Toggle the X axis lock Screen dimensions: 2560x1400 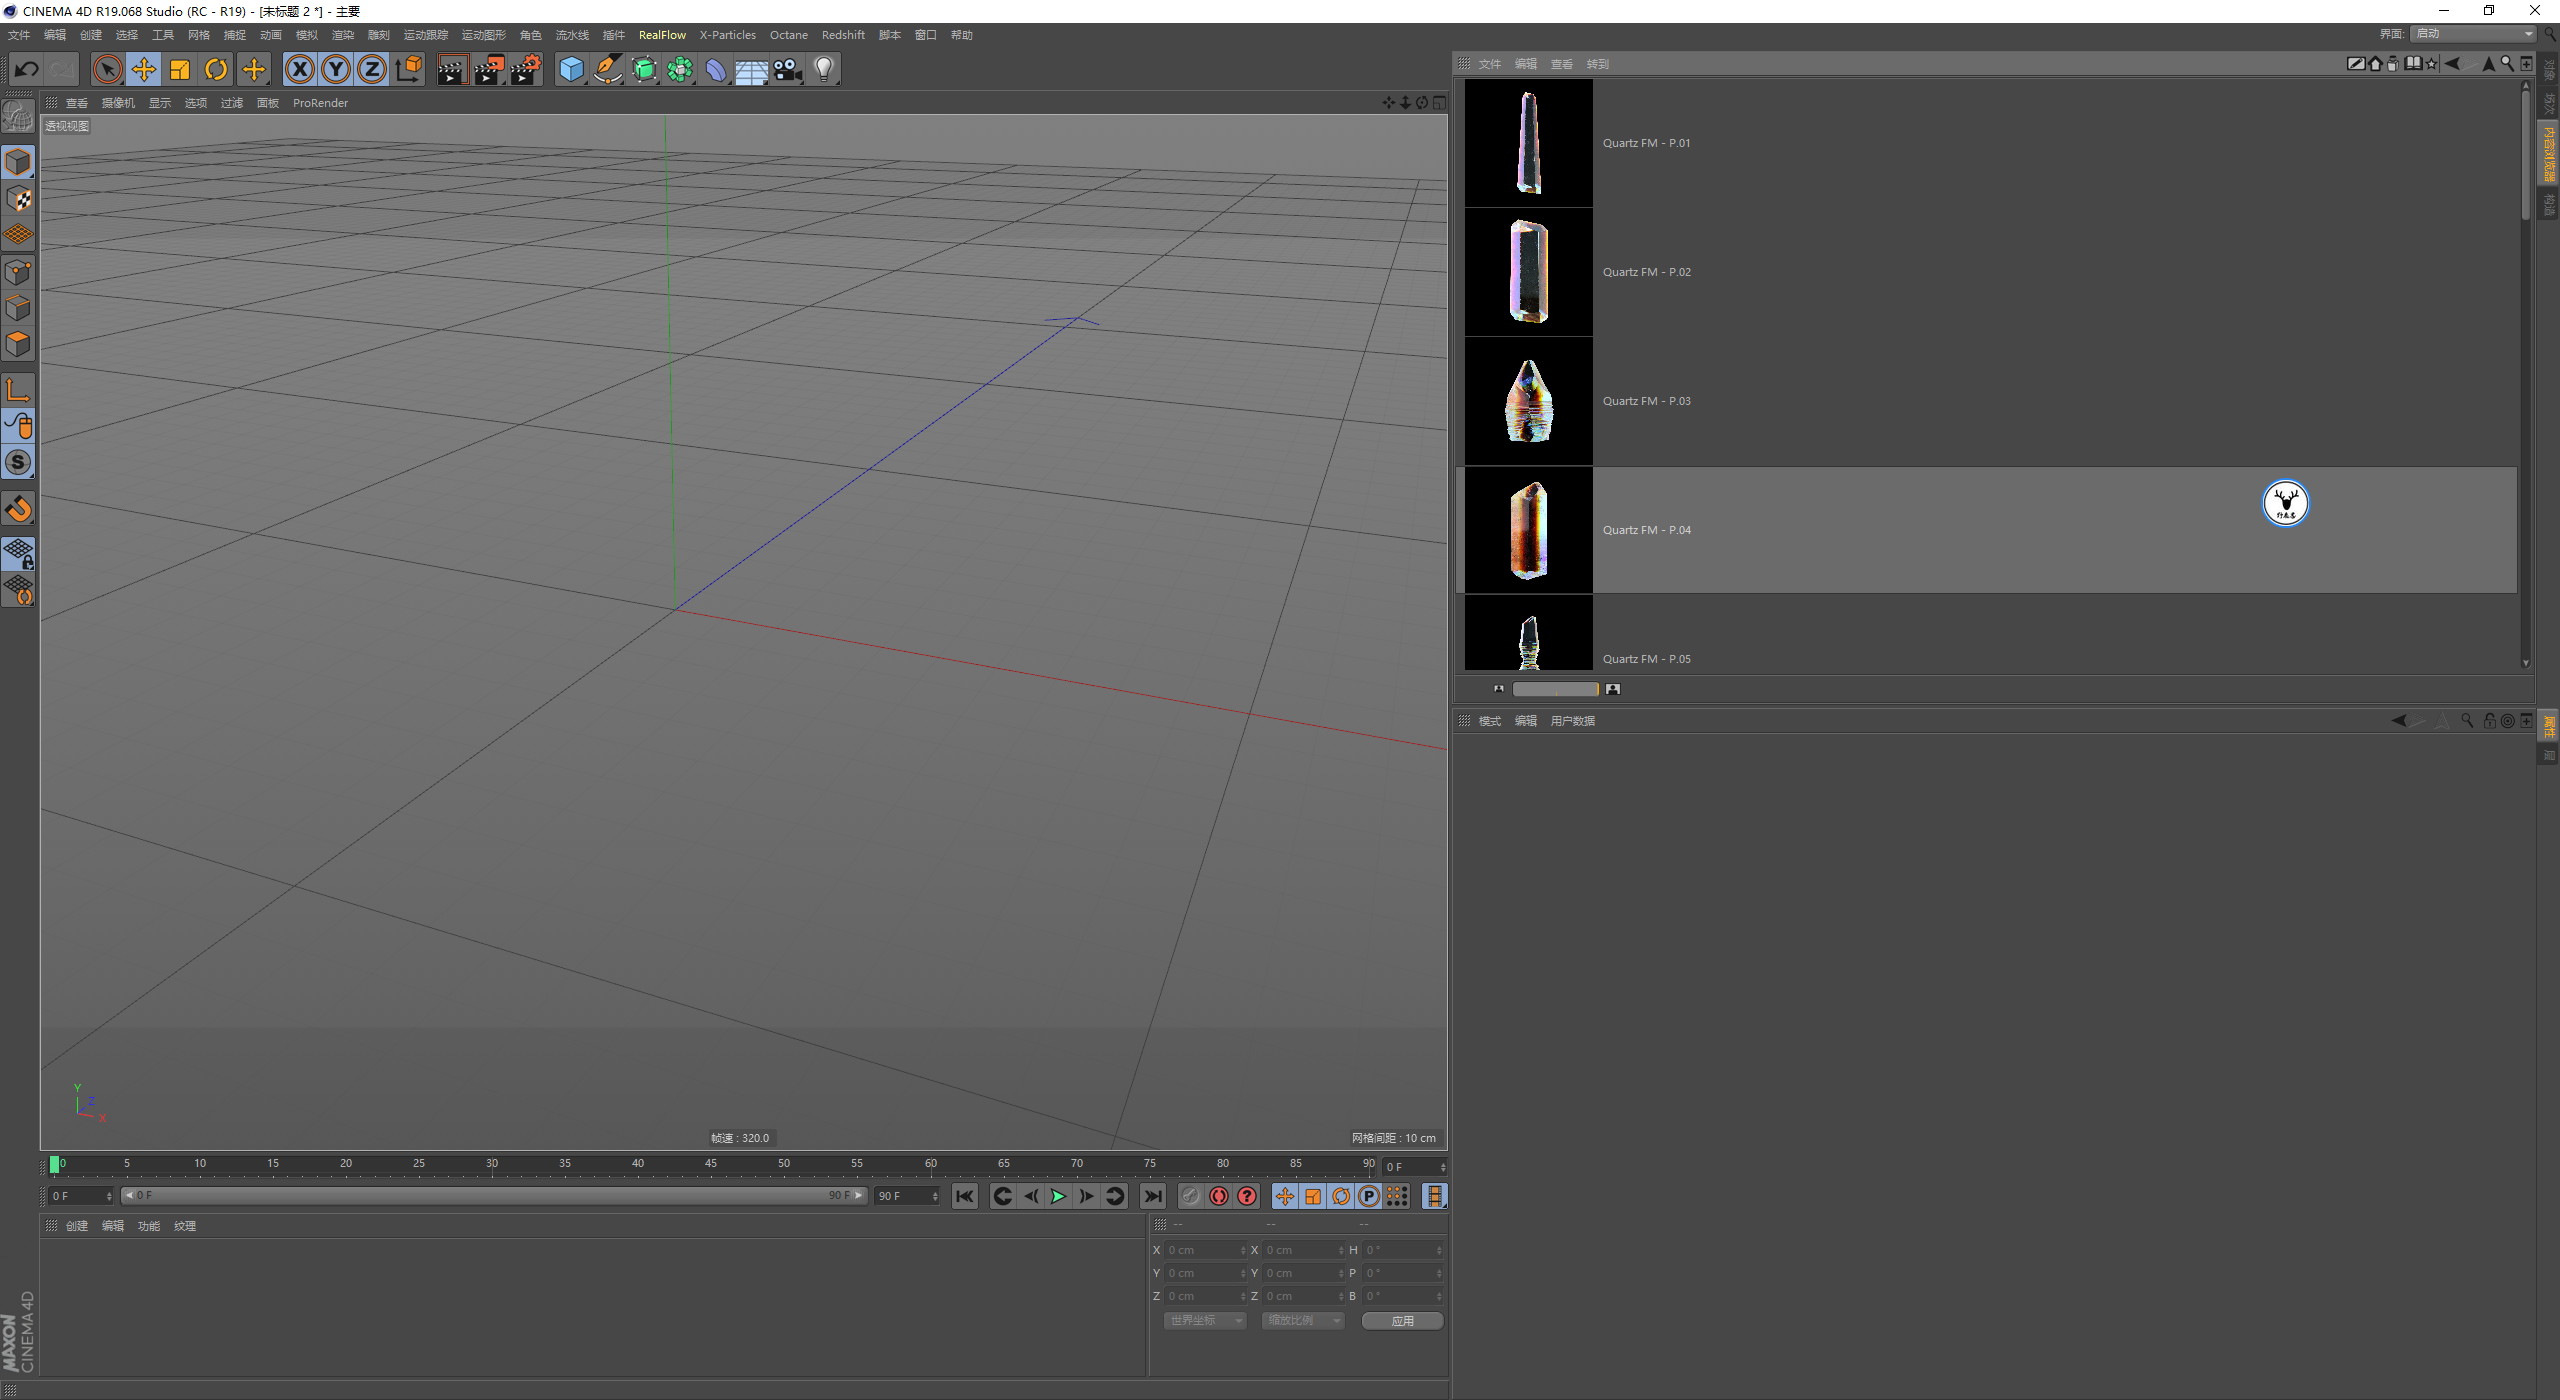(x=299, y=69)
